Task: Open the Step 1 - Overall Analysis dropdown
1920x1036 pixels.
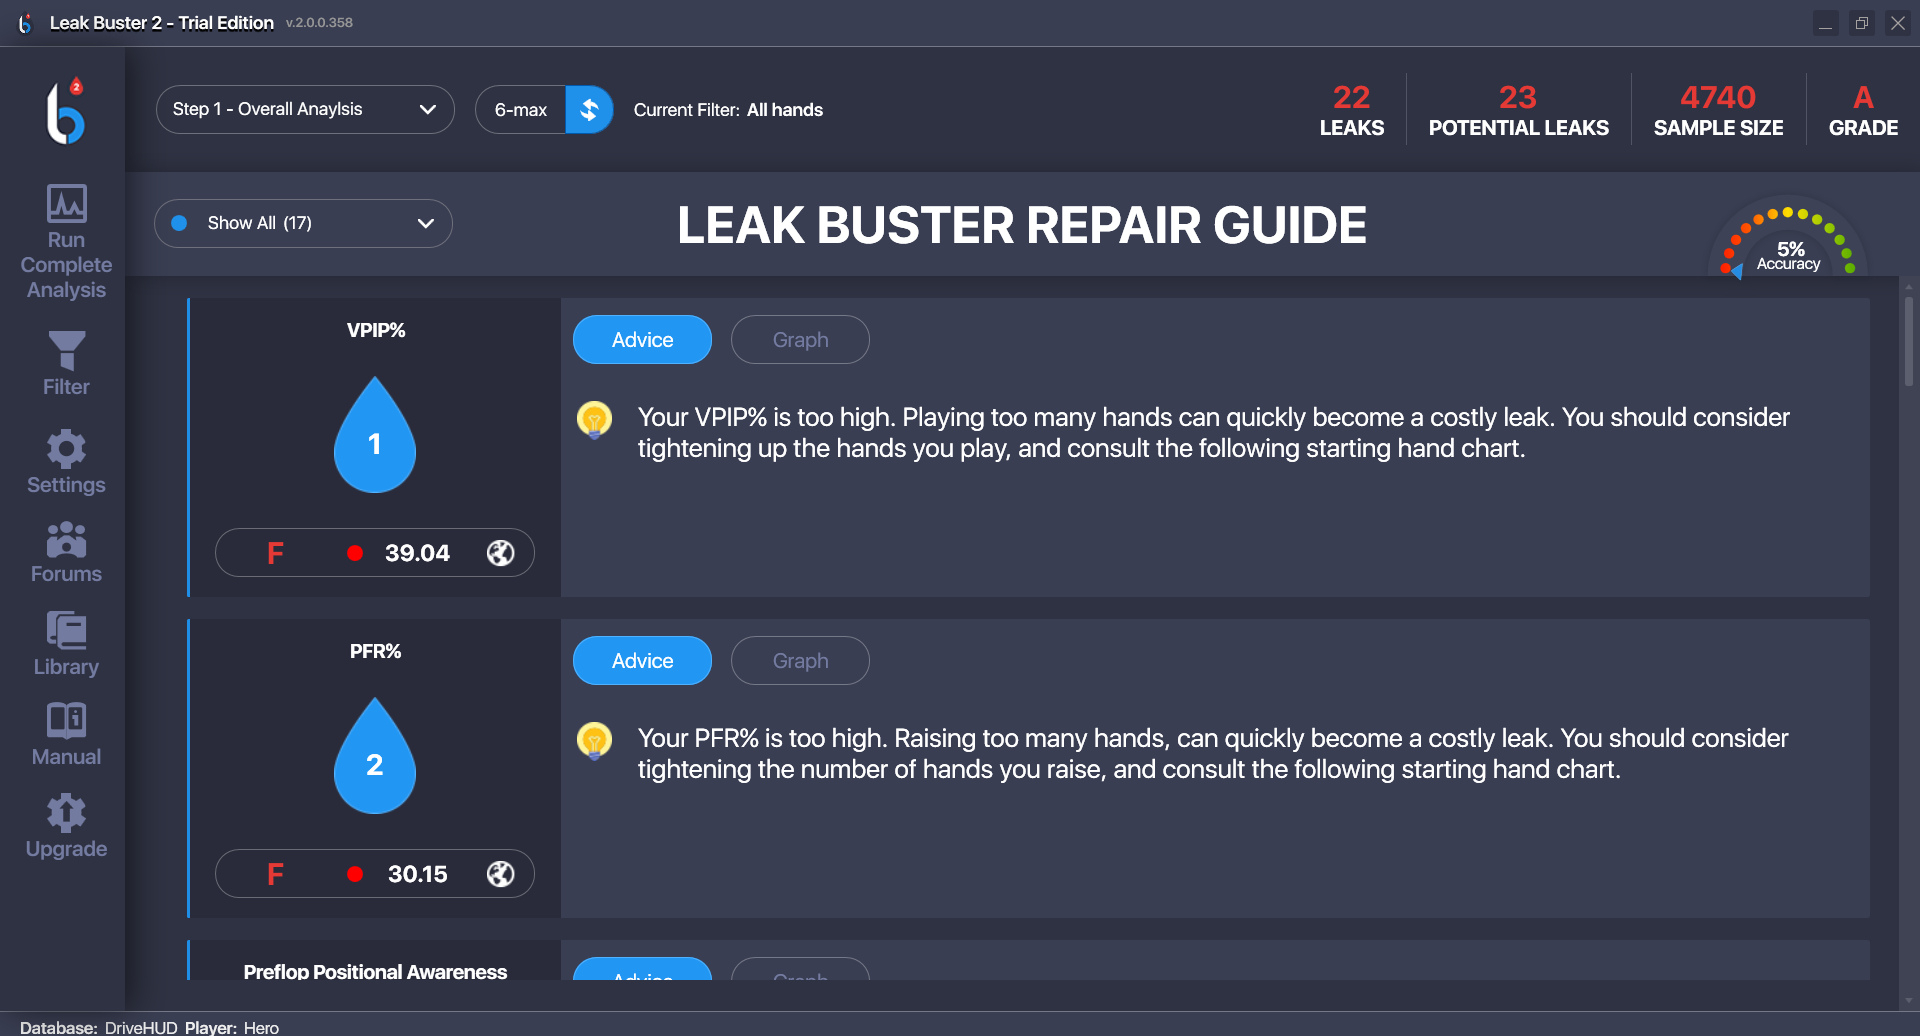Action: pyautogui.click(x=305, y=110)
